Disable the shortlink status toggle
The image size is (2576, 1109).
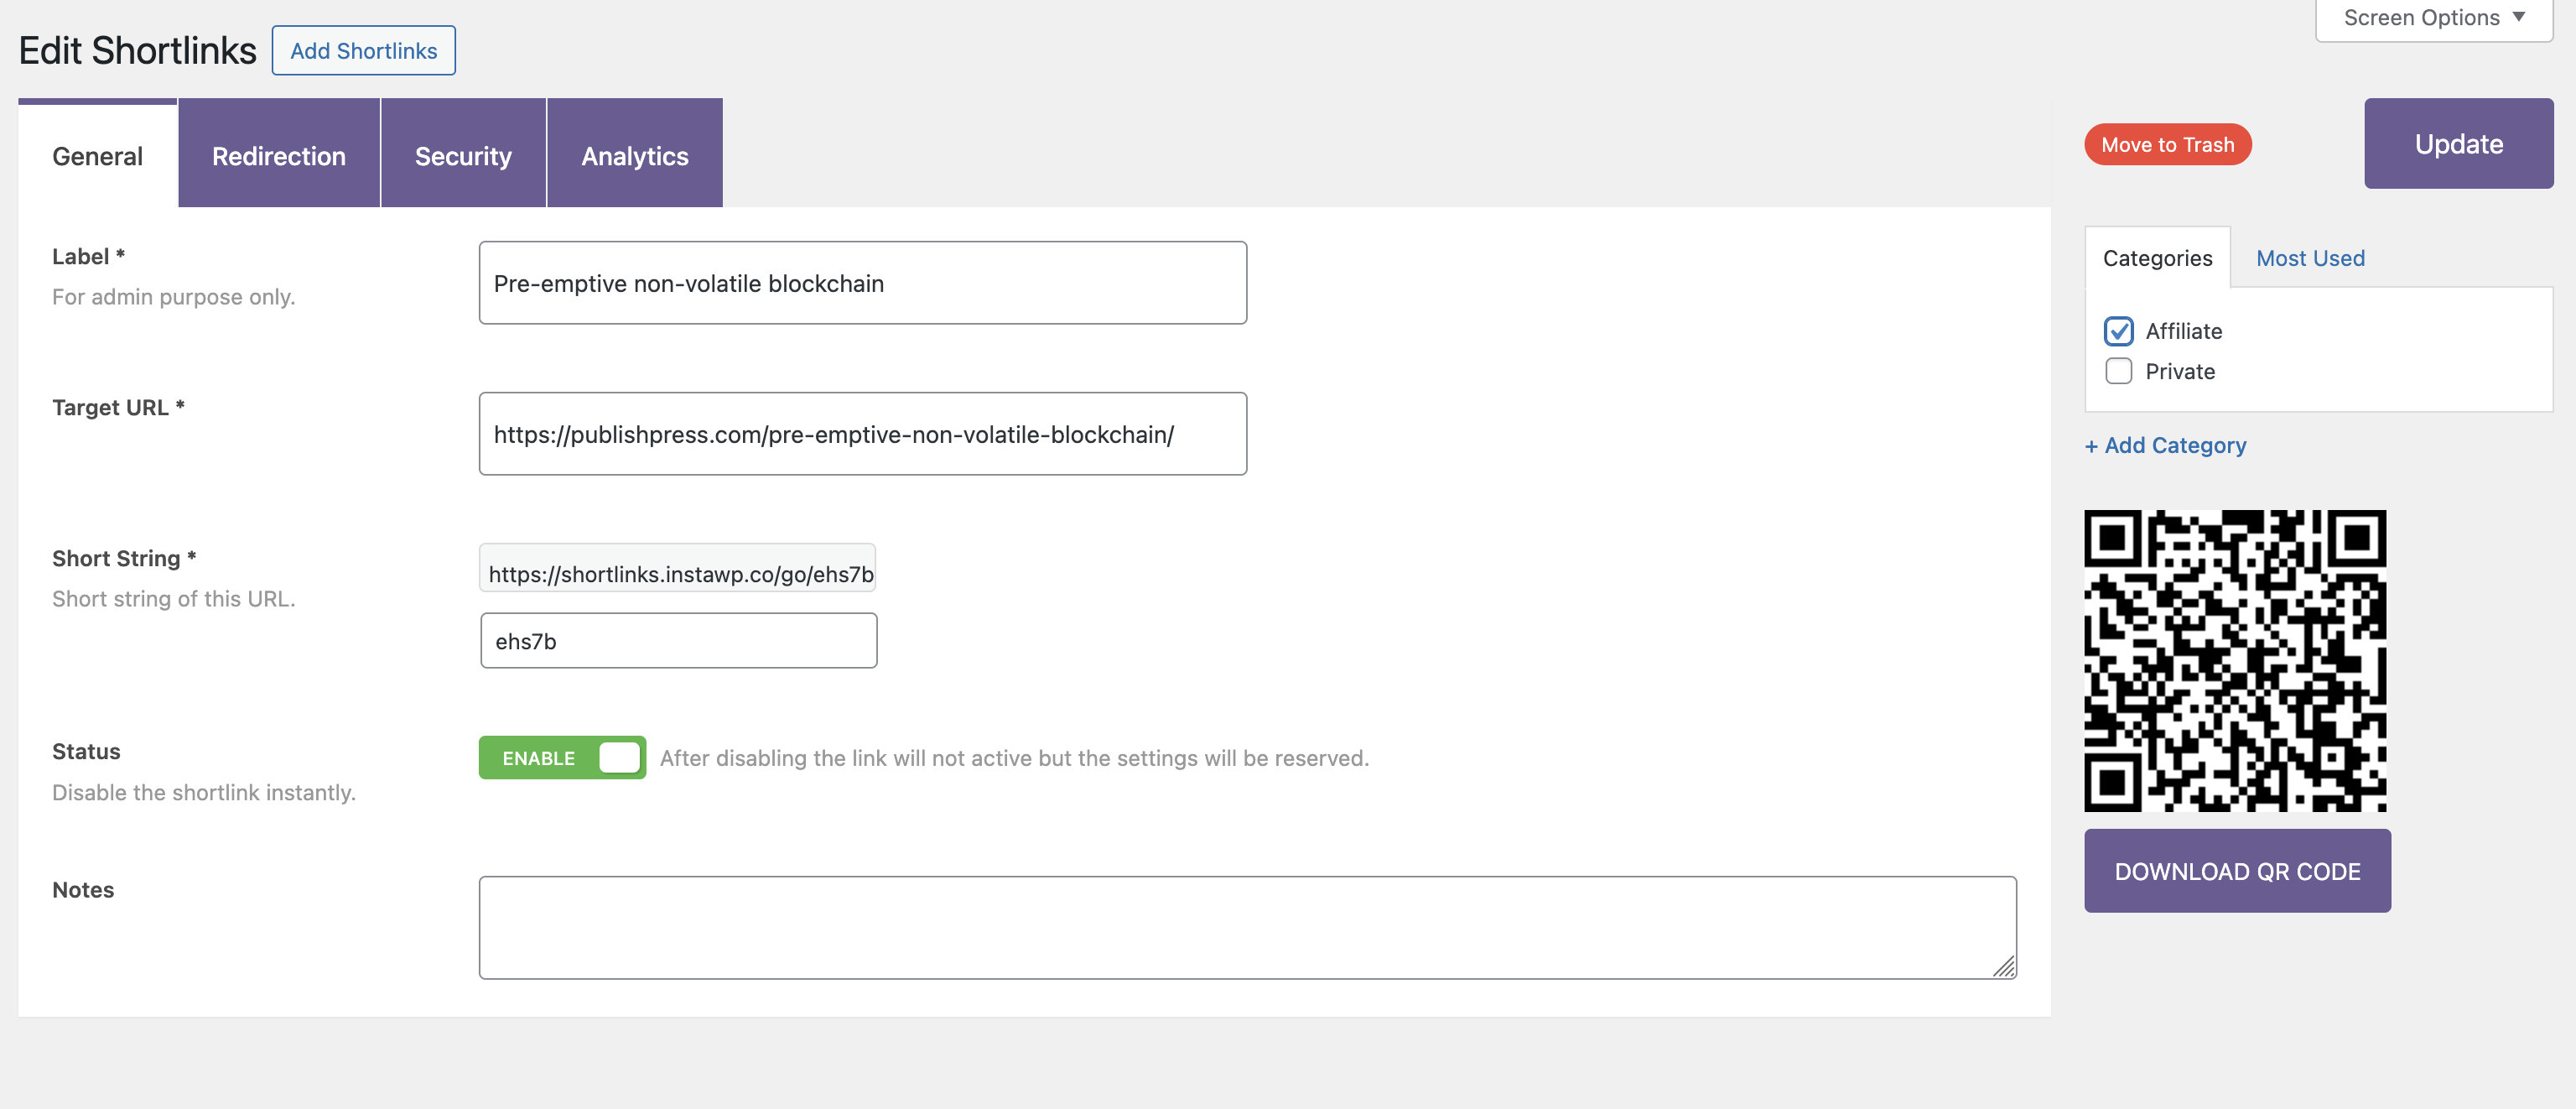562,758
